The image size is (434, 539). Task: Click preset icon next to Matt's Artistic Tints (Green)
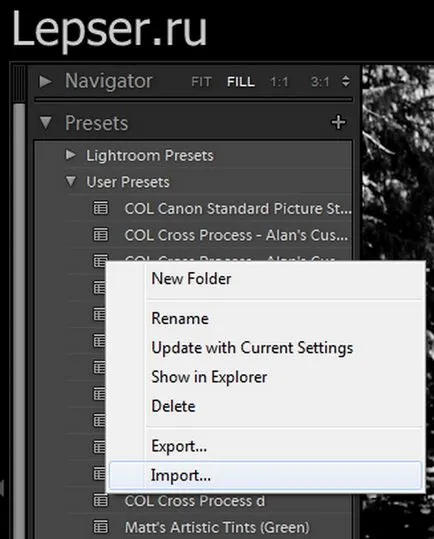click(101, 527)
